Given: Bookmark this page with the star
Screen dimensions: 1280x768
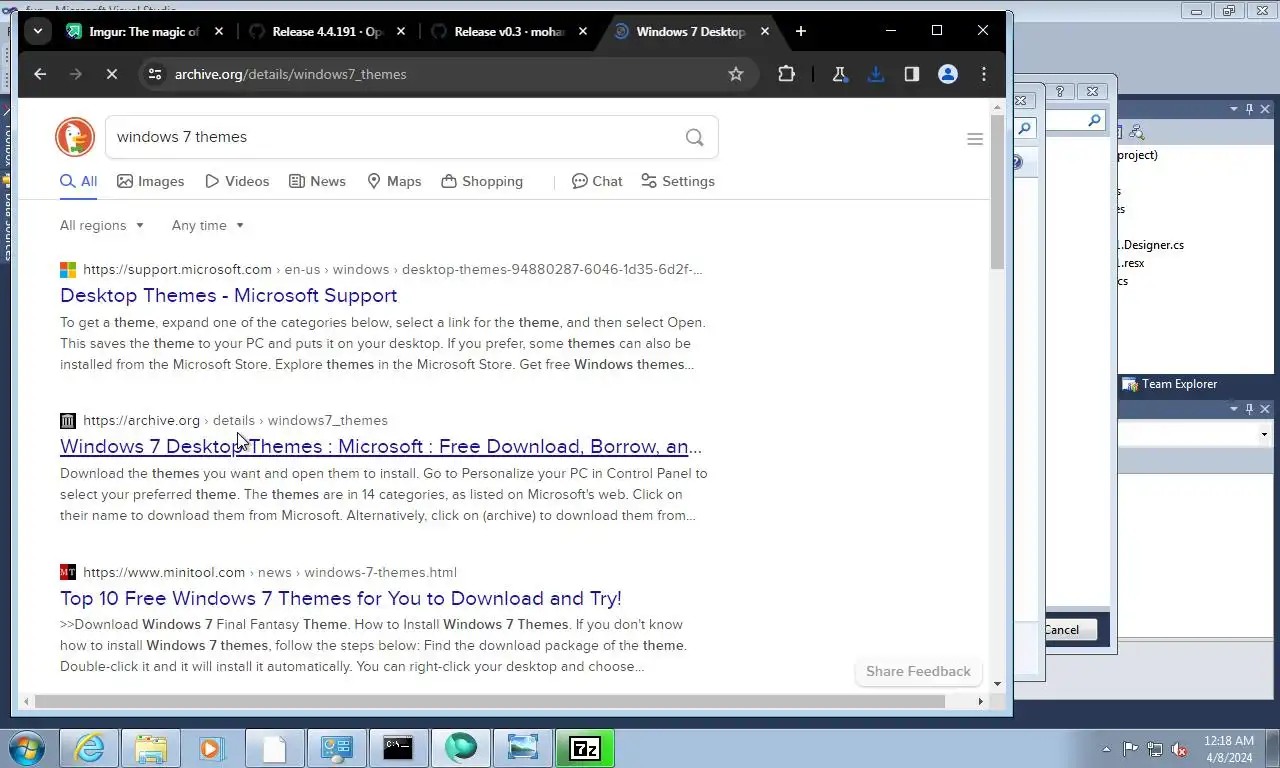Looking at the screenshot, I should [x=736, y=74].
